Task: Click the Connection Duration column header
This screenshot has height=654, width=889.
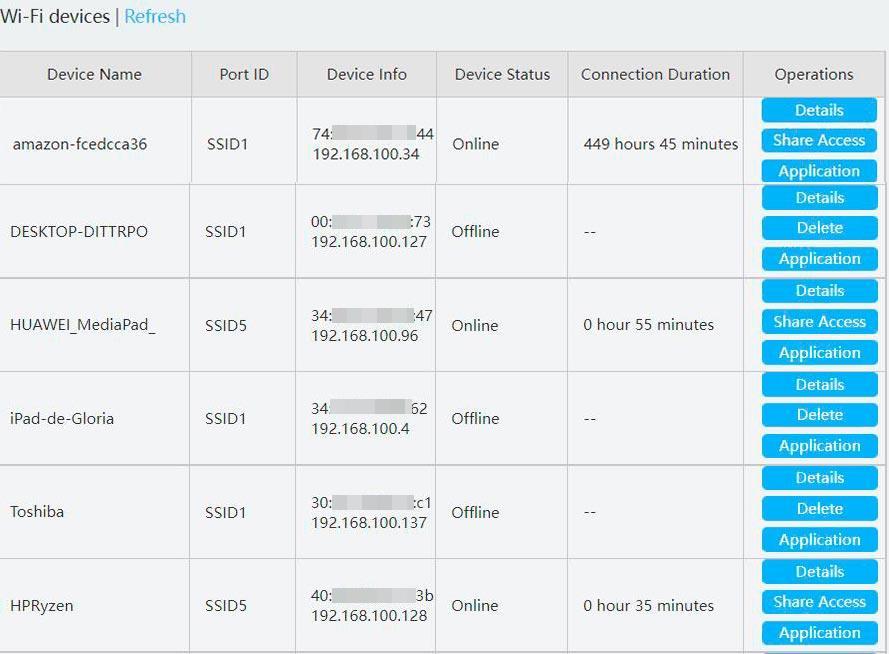Action: (655, 74)
